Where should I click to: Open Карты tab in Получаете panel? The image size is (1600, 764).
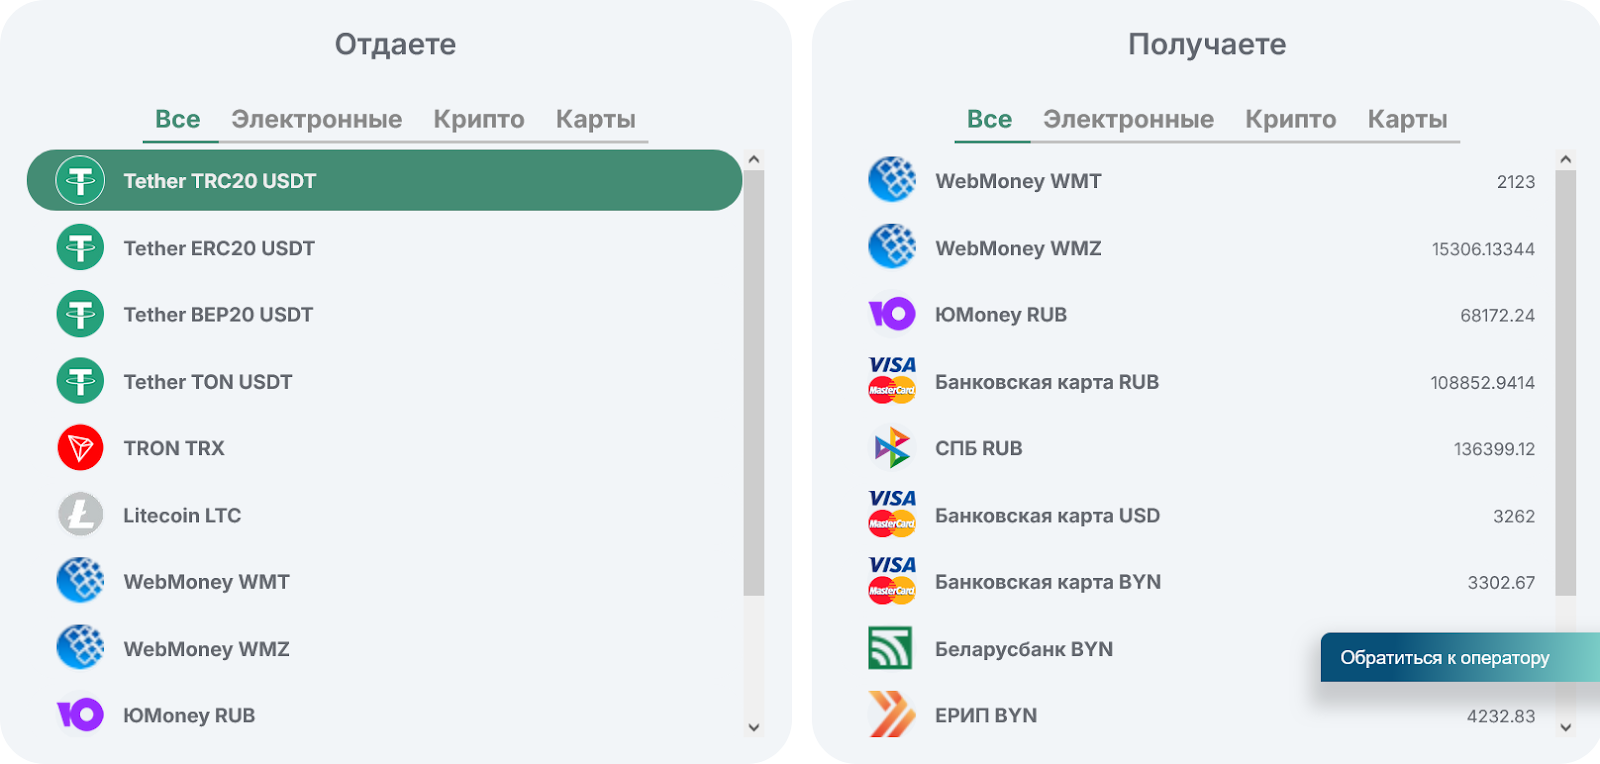1407,120
